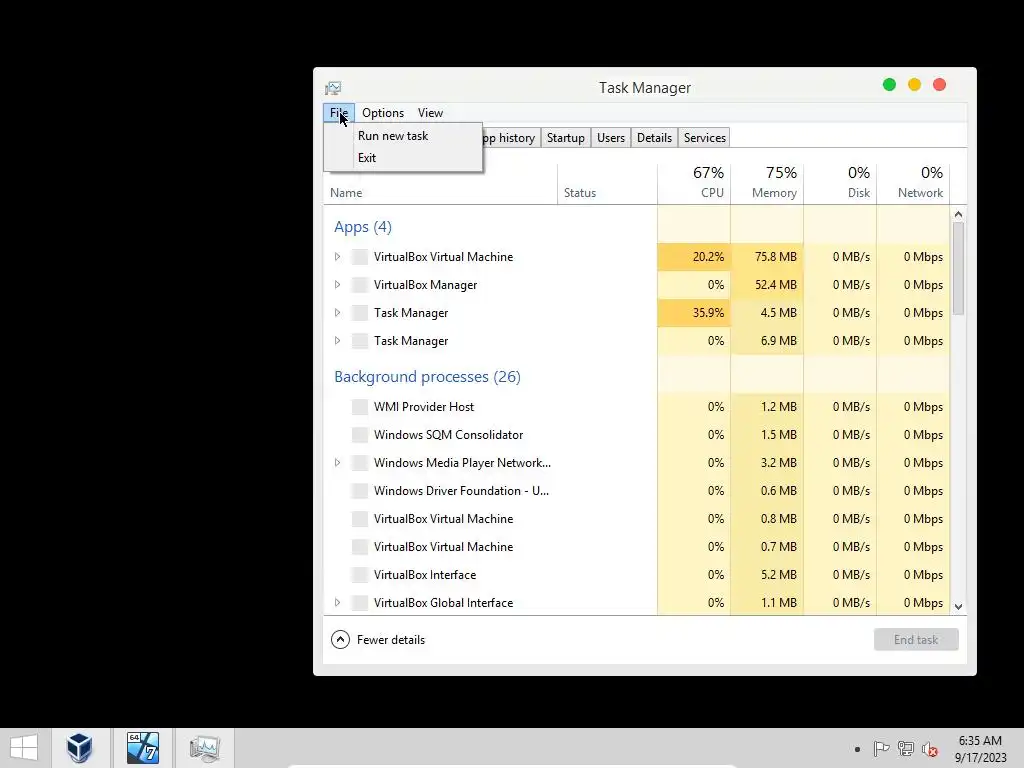Sort processes by Disk column
1024x768 pixels.
coord(840,183)
